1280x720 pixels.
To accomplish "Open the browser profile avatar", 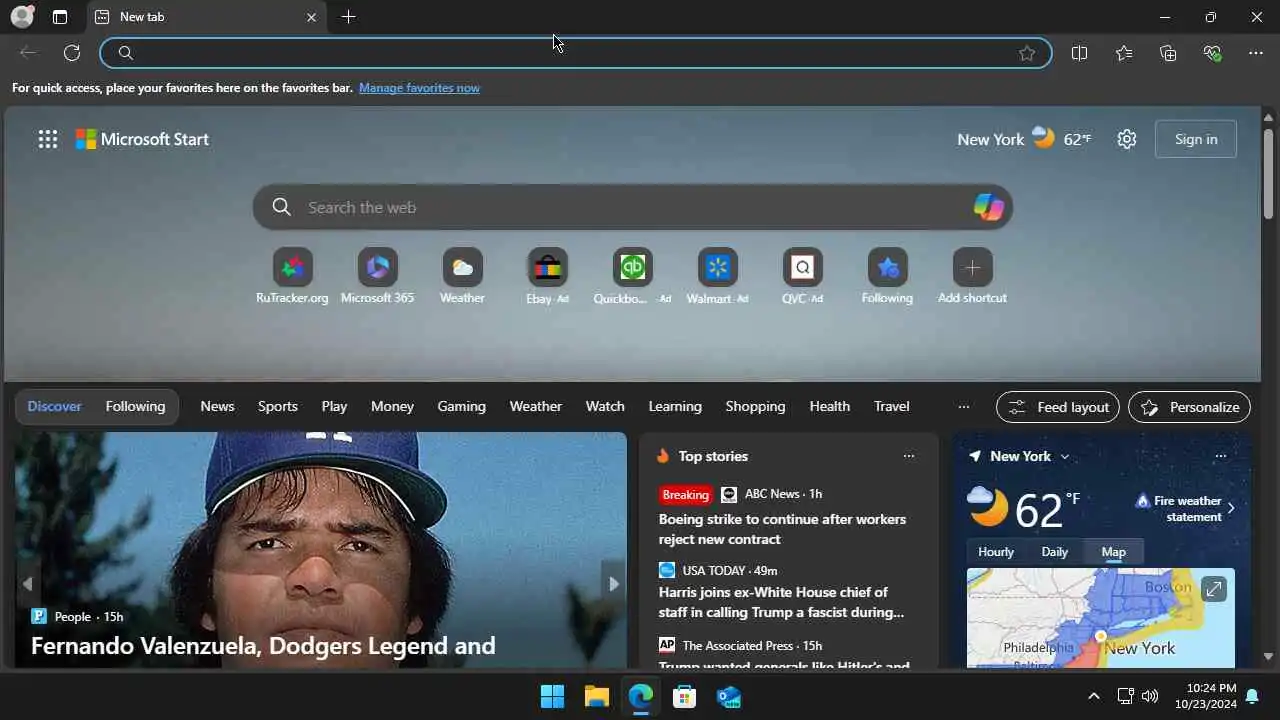I will tap(22, 17).
